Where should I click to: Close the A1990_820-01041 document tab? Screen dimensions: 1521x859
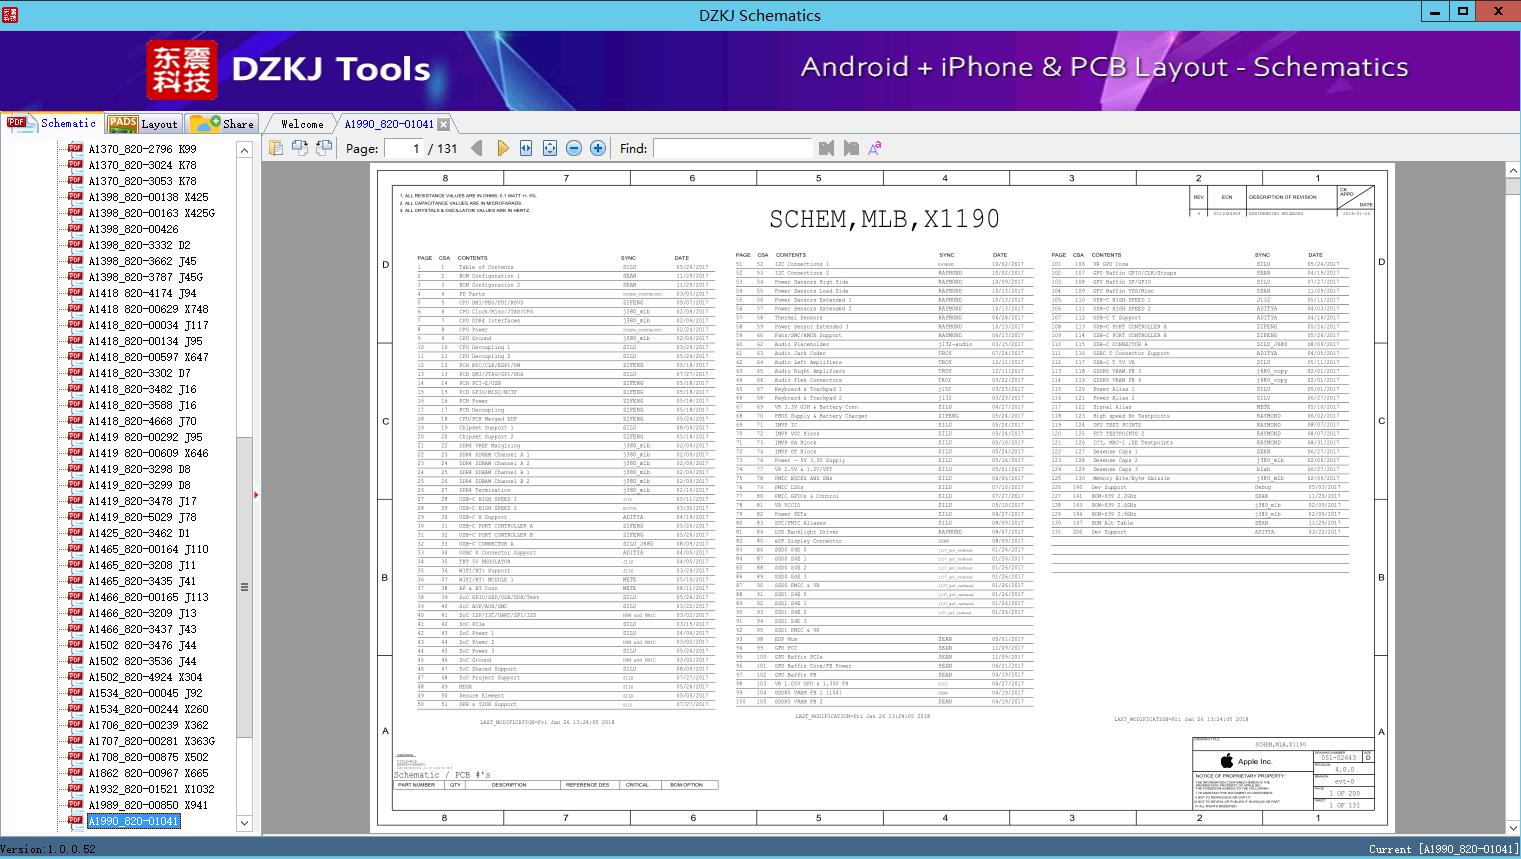coord(443,124)
